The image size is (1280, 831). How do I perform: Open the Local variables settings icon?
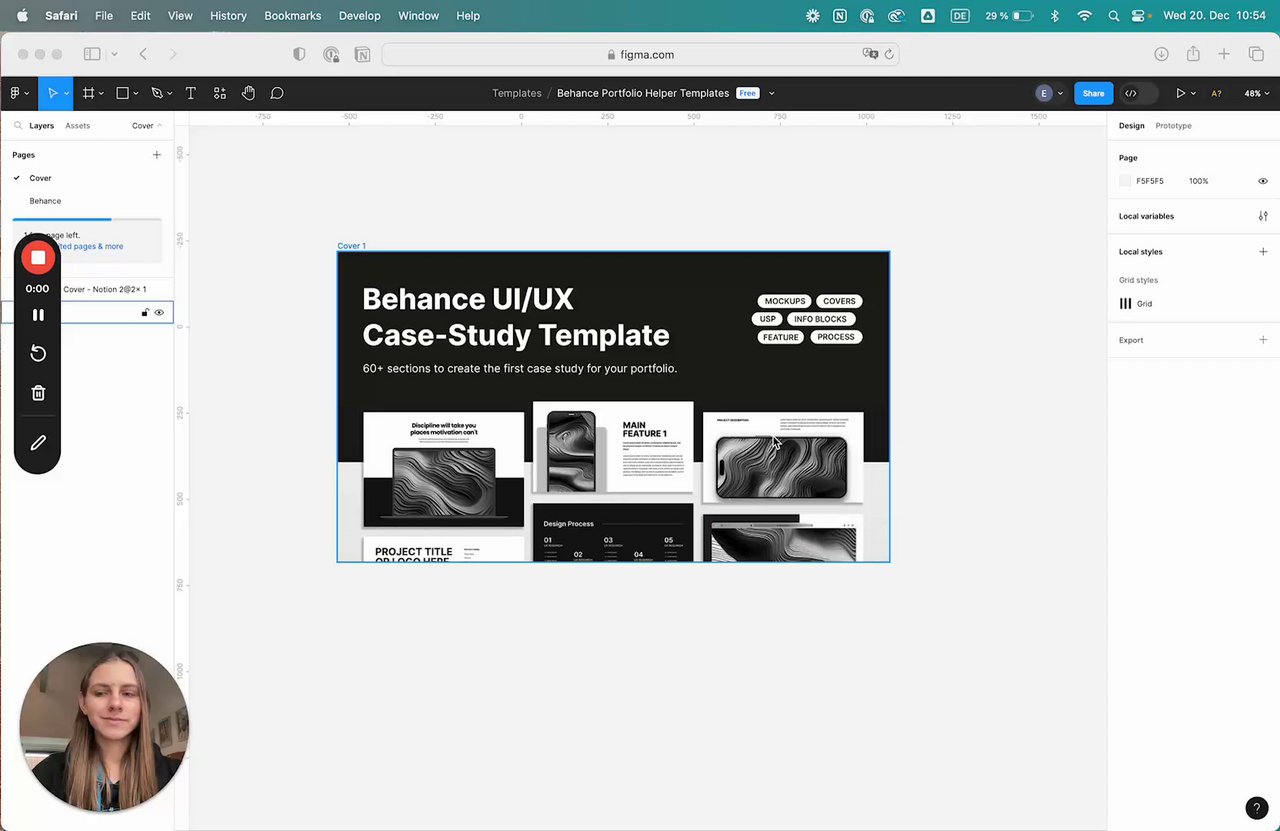(1263, 216)
